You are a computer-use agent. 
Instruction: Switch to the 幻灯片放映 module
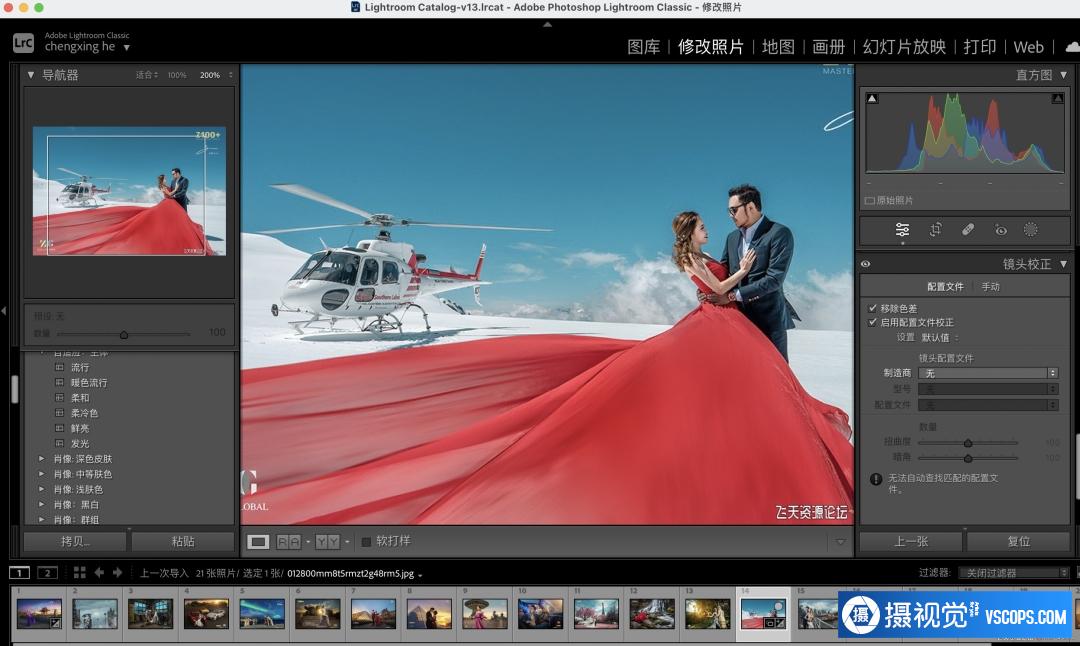point(904,47)
